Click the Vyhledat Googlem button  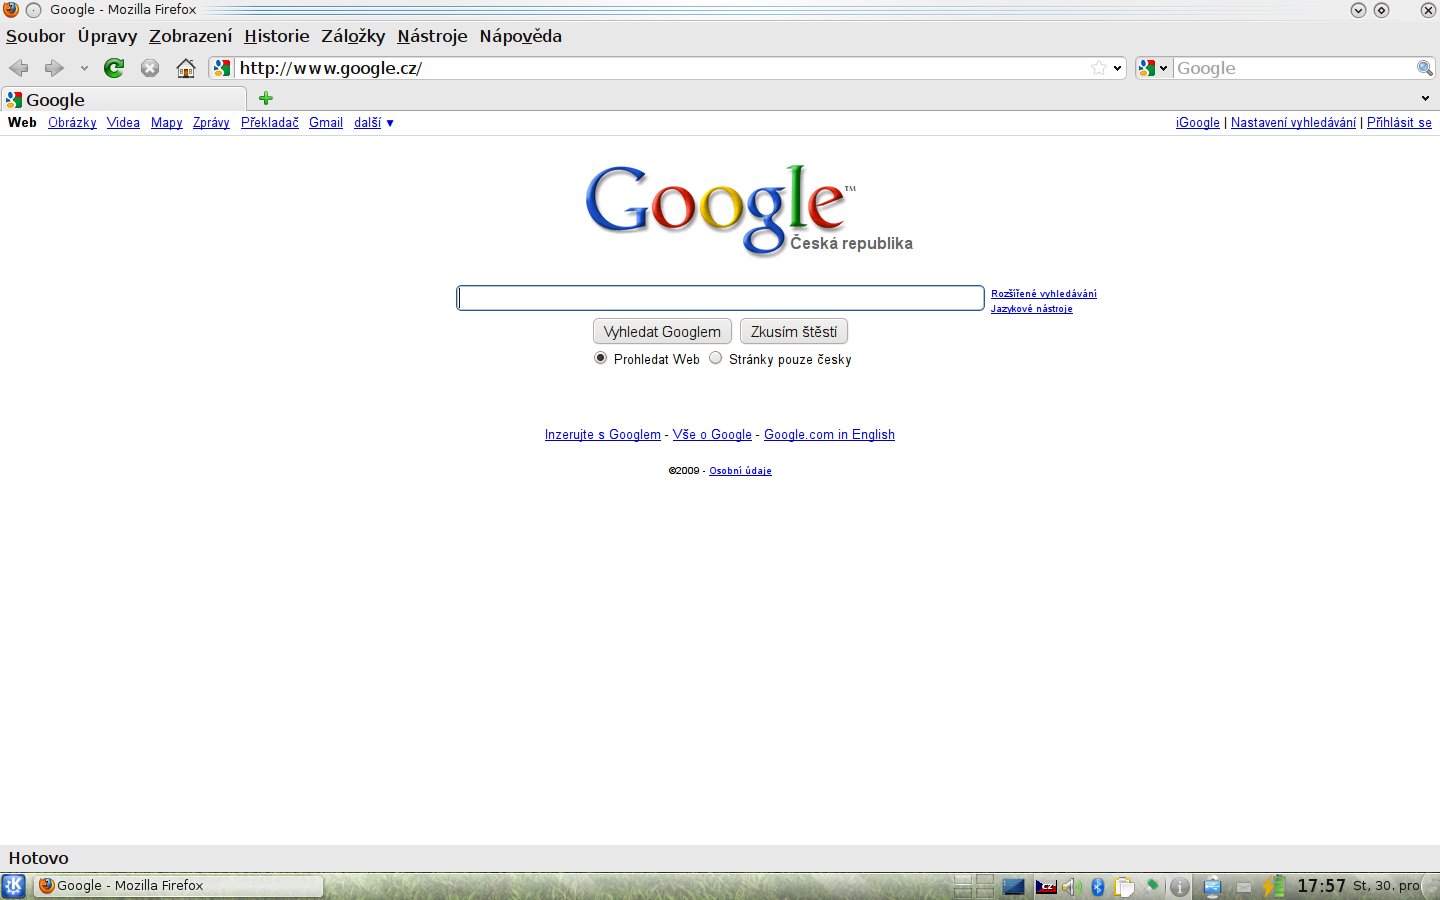662,332
